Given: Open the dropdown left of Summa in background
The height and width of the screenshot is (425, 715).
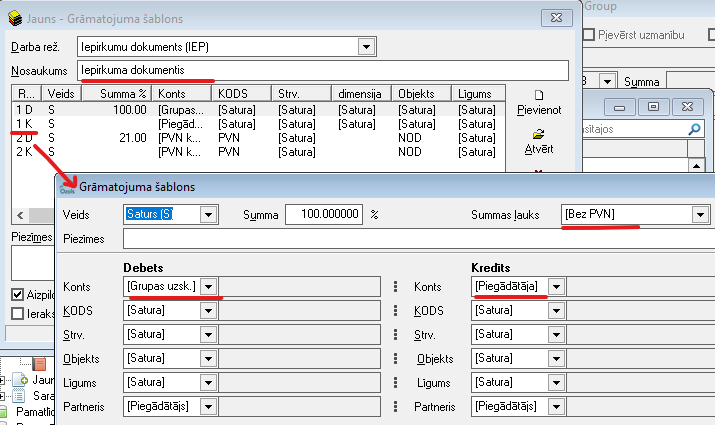Looking at the screenshot, I should pos(607,81).
